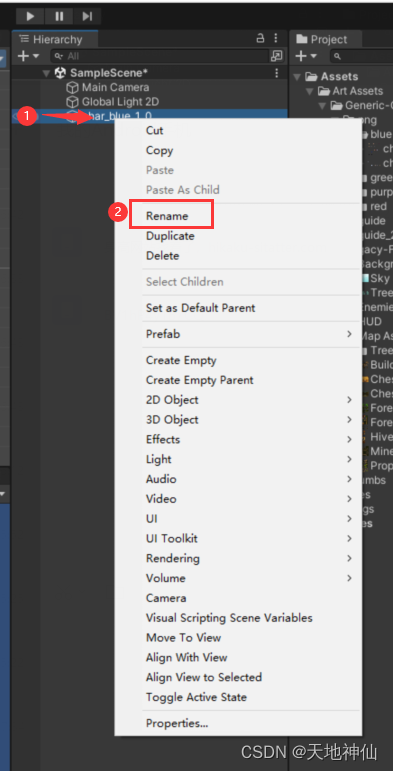Open the UI Toolkit submenu
This screenshot has width=393, height=771.
click(x=238, y=538)
